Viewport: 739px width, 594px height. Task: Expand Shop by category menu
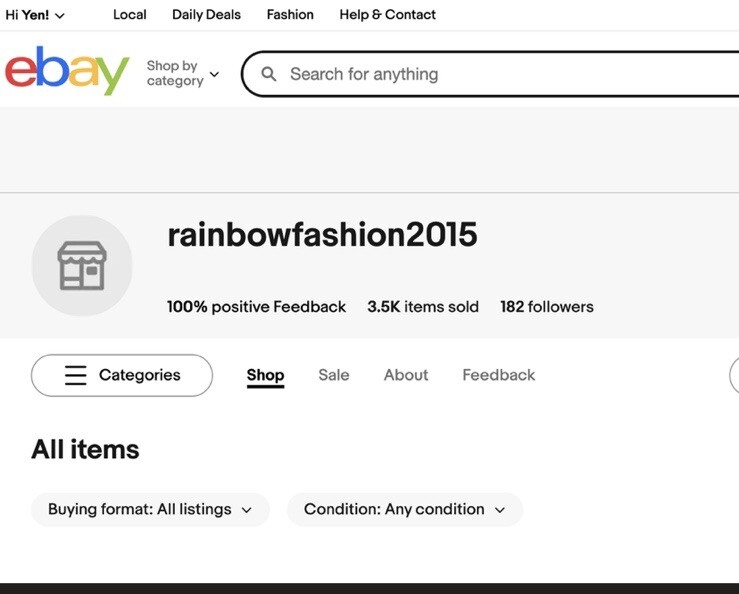(x=183, y=74)
